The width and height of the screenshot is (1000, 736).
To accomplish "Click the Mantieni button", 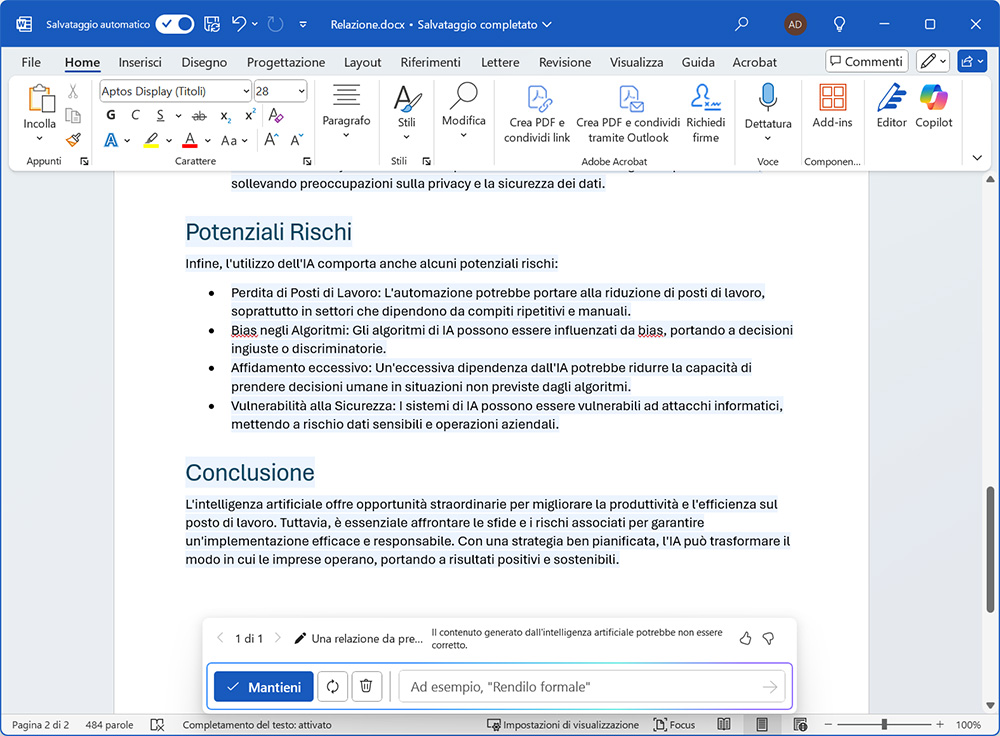I will click(264, 687).
